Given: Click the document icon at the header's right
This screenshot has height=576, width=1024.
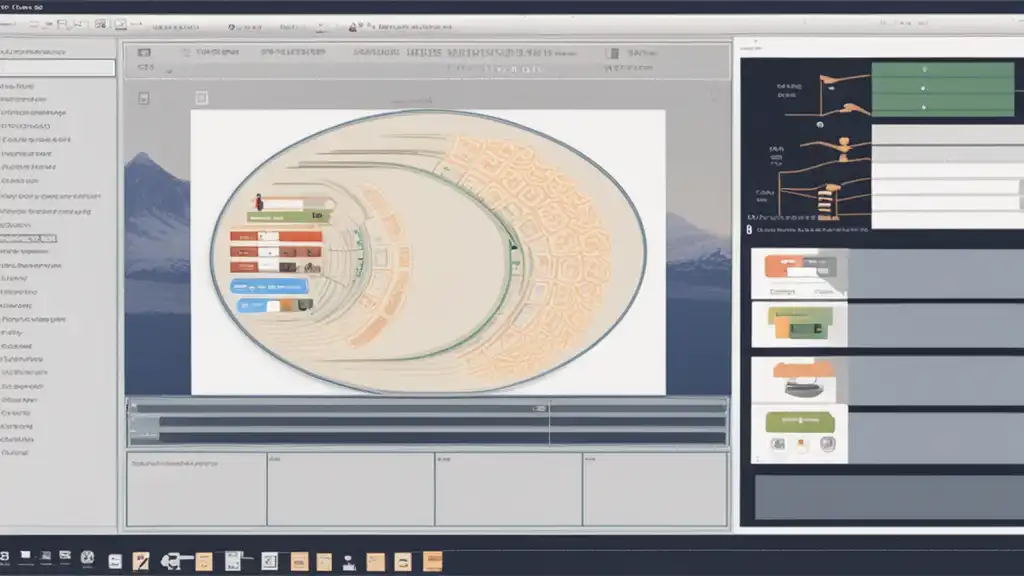Looking at the screenshot, I should (x=613, y=53).
